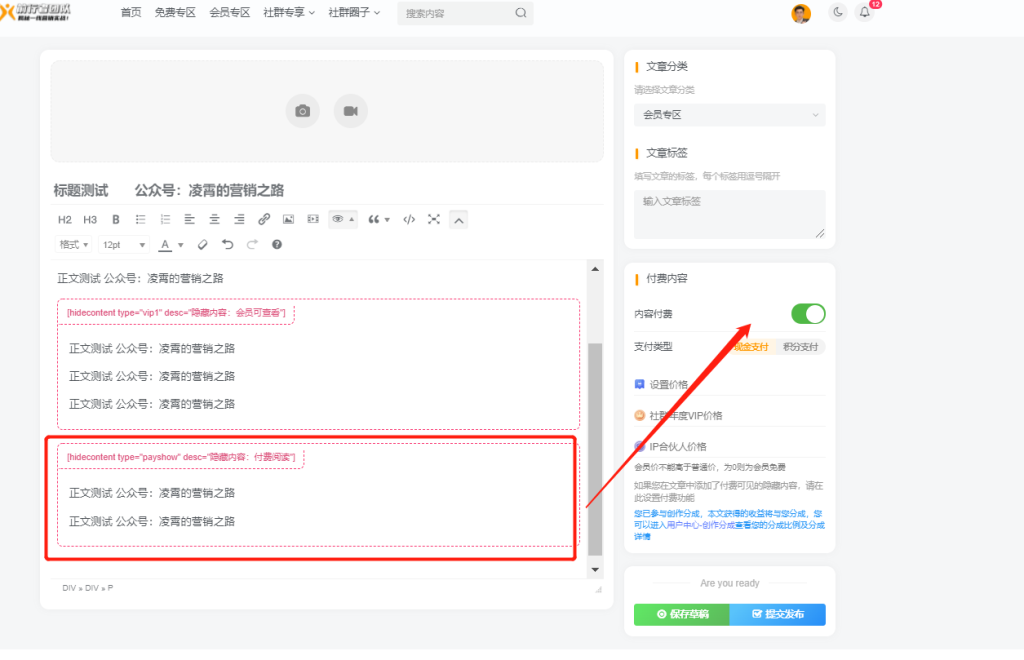Undo the last edit with the undo icon

228,244
